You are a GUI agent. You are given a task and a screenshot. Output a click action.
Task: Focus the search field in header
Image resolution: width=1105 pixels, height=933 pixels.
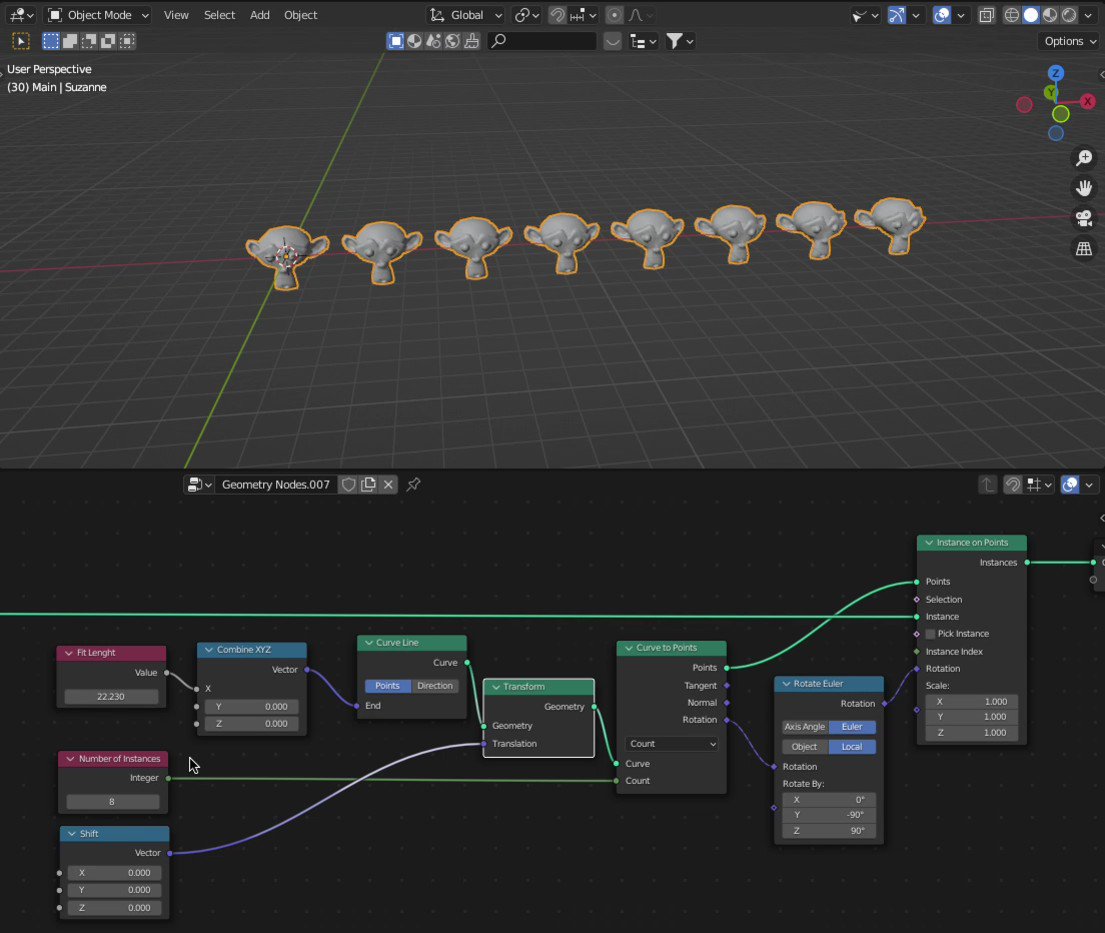coord(542,41)
